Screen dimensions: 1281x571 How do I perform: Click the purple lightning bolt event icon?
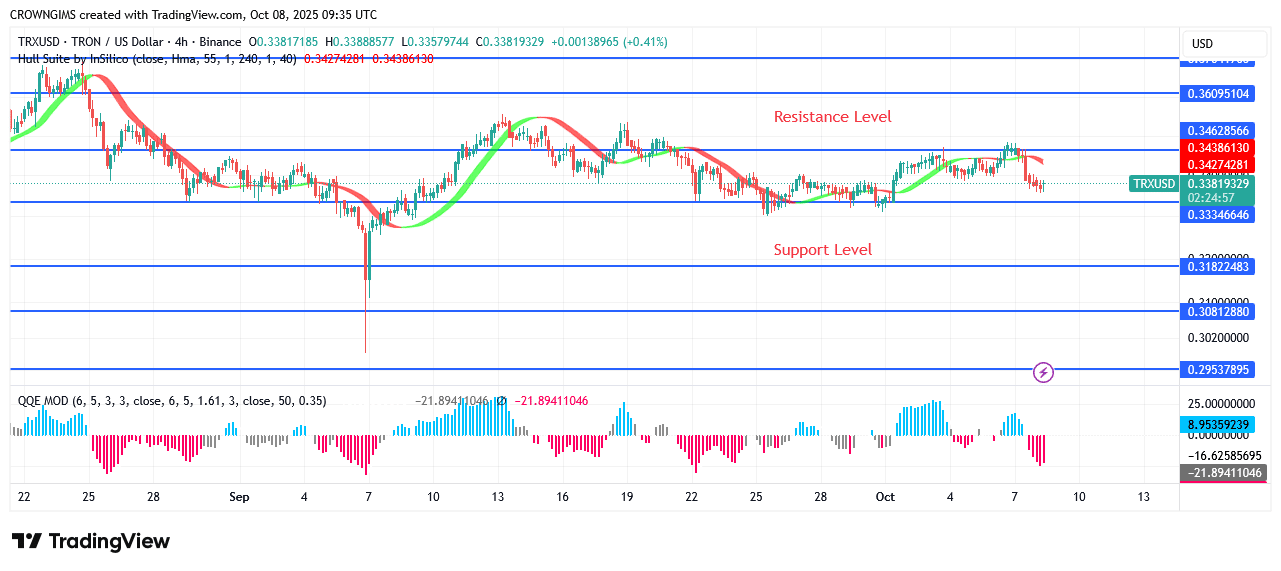click(x=1043, y=373)
